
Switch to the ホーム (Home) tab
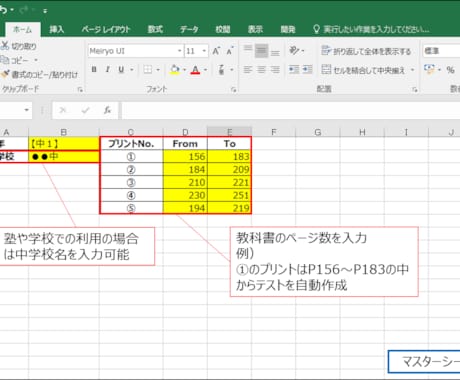pos(23,29)
